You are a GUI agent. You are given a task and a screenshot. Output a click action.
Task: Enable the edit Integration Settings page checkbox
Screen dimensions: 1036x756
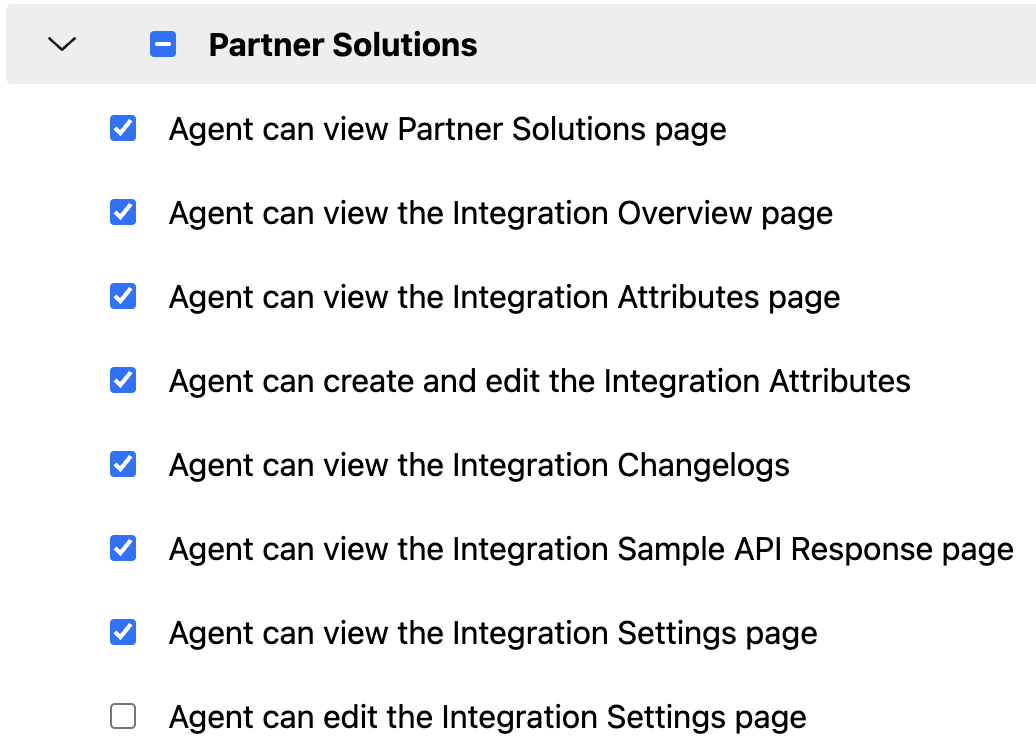123,716
